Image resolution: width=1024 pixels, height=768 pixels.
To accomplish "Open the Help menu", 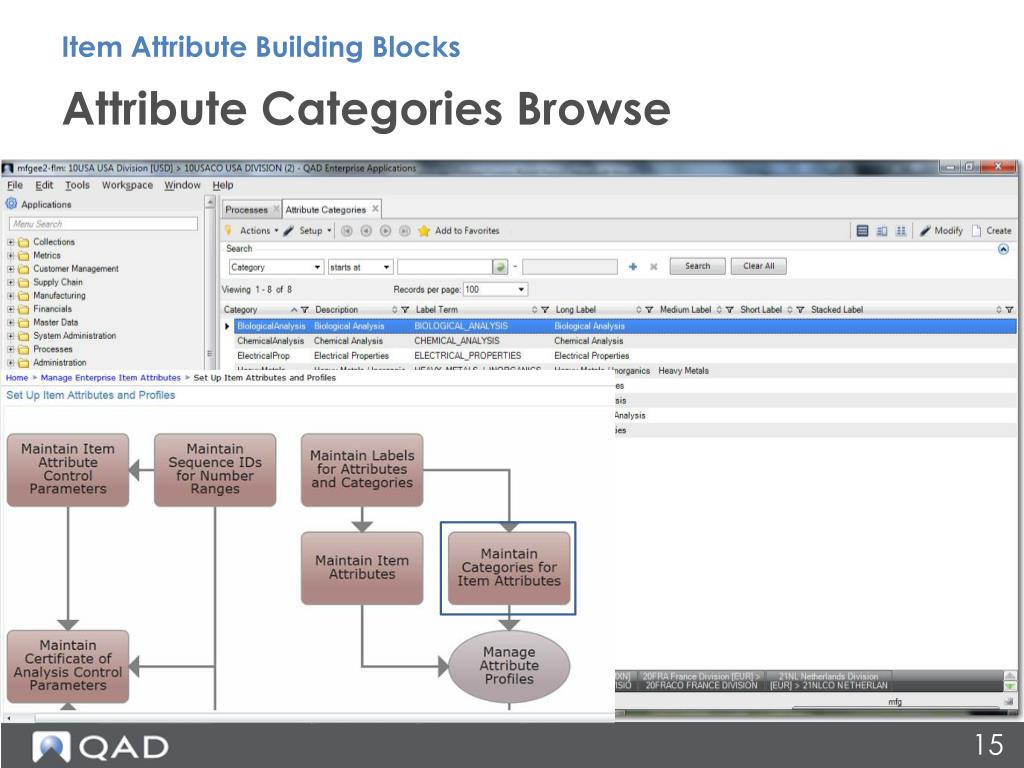I will coord(223,185).
